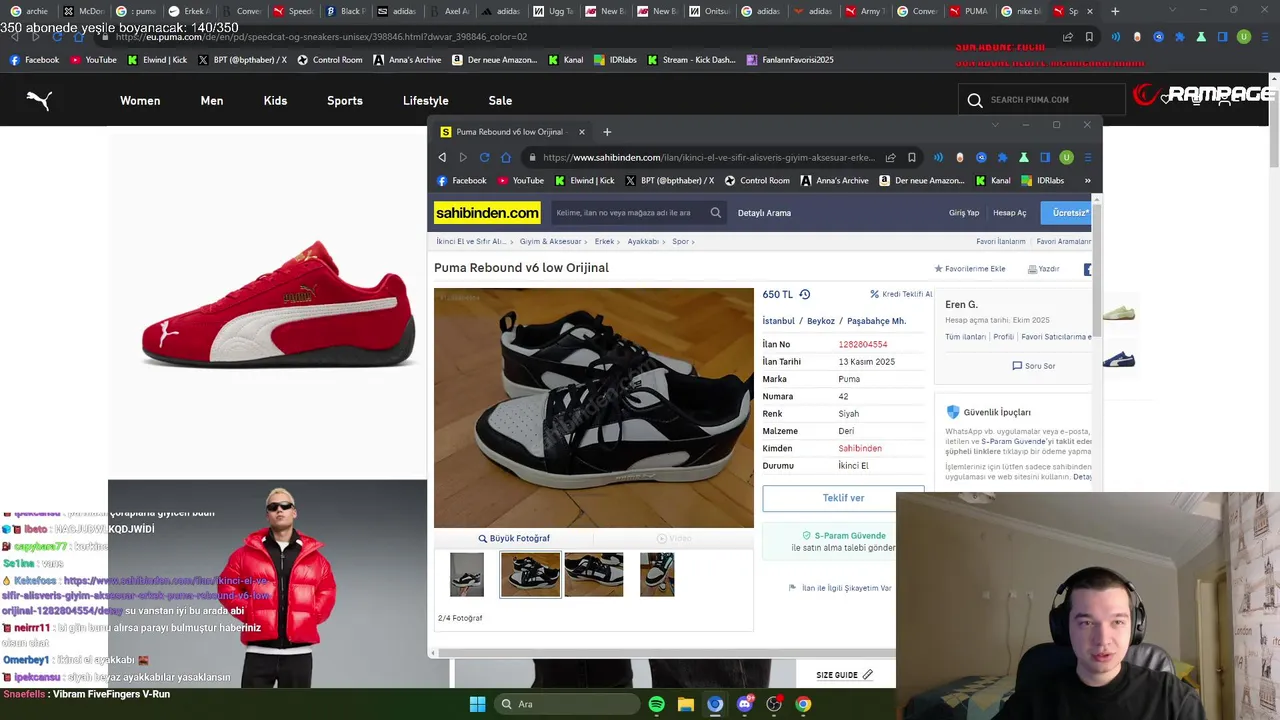Open the tab search dropdown arrow in front window

pyautogui.click(x=995, y=125)
